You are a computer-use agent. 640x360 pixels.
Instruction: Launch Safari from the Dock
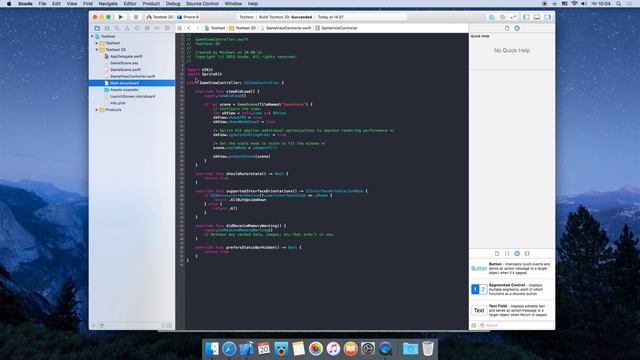click(229, 349)
